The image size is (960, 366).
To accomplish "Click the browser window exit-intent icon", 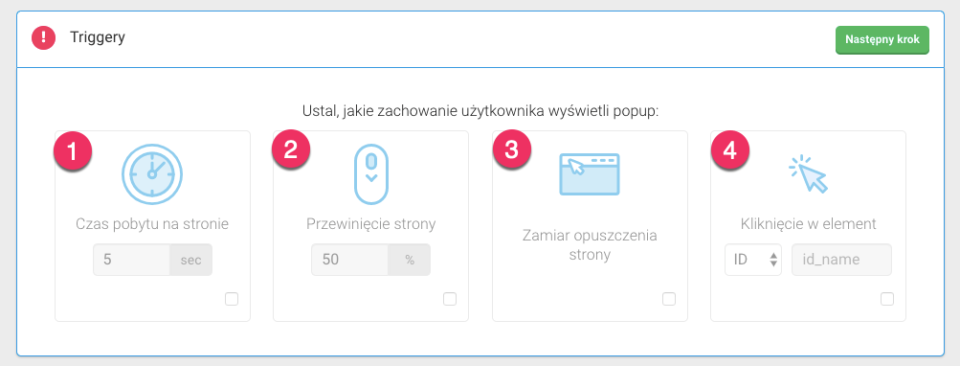I will point(590,174).
